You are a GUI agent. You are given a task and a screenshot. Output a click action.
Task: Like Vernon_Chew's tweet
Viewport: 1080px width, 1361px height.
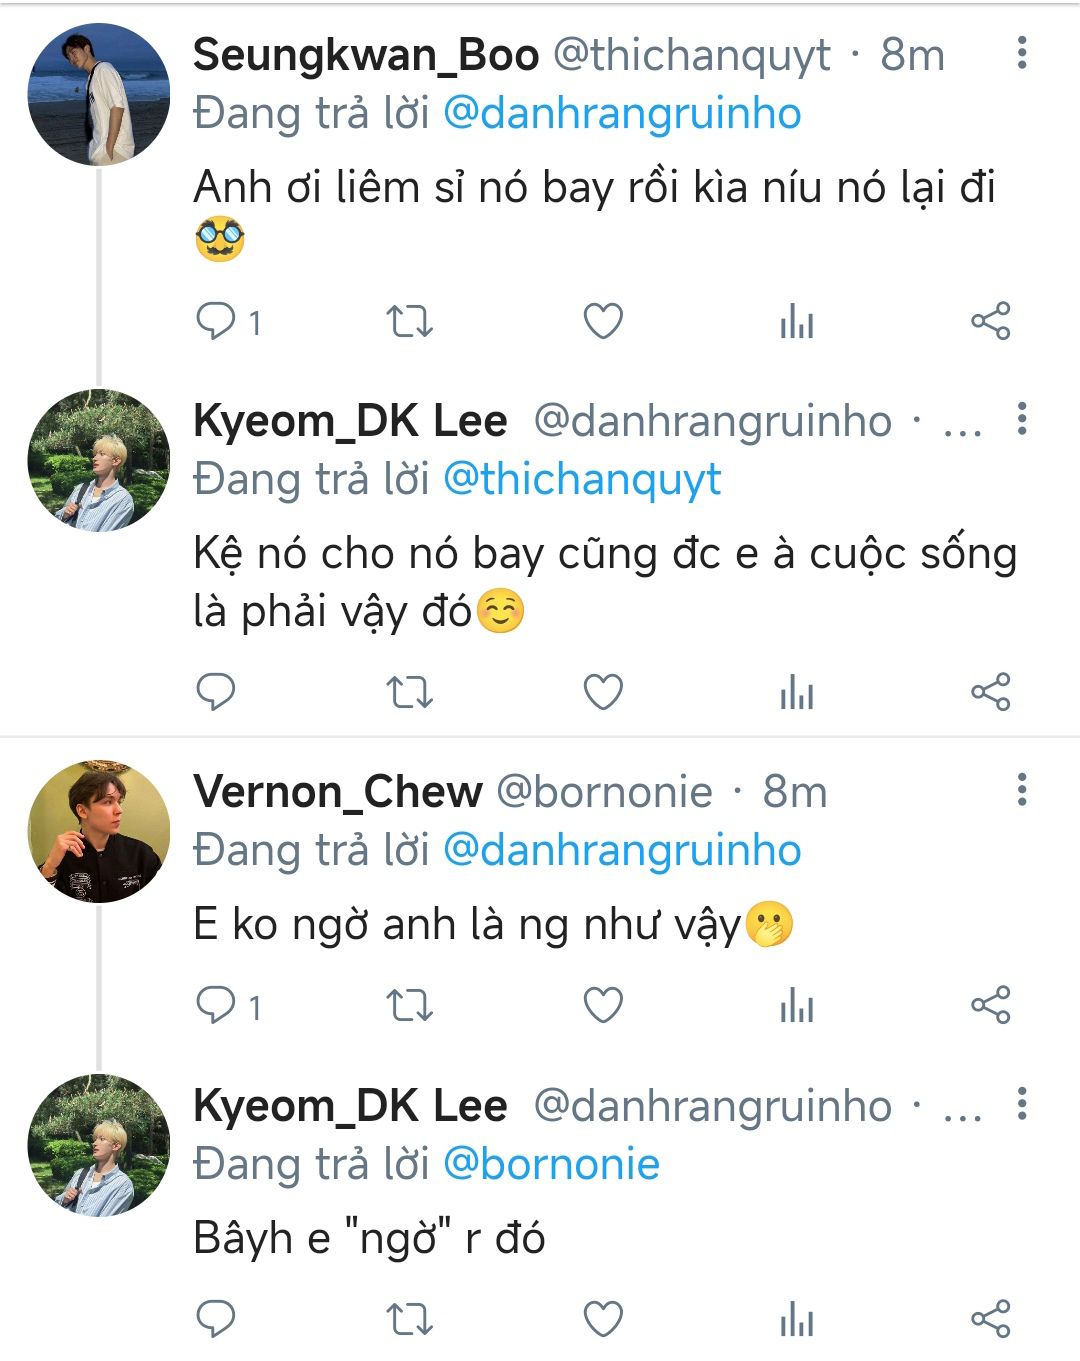tap(603, 1005)
